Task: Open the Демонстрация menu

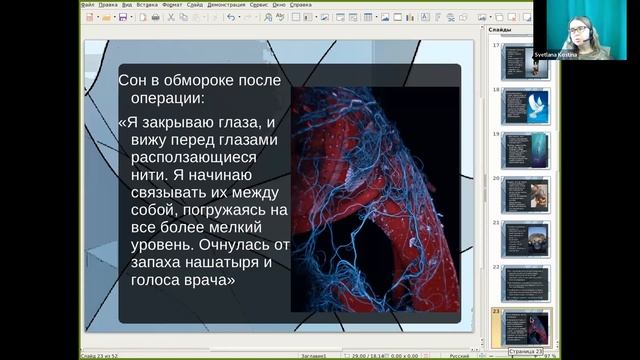Action: 226,5
